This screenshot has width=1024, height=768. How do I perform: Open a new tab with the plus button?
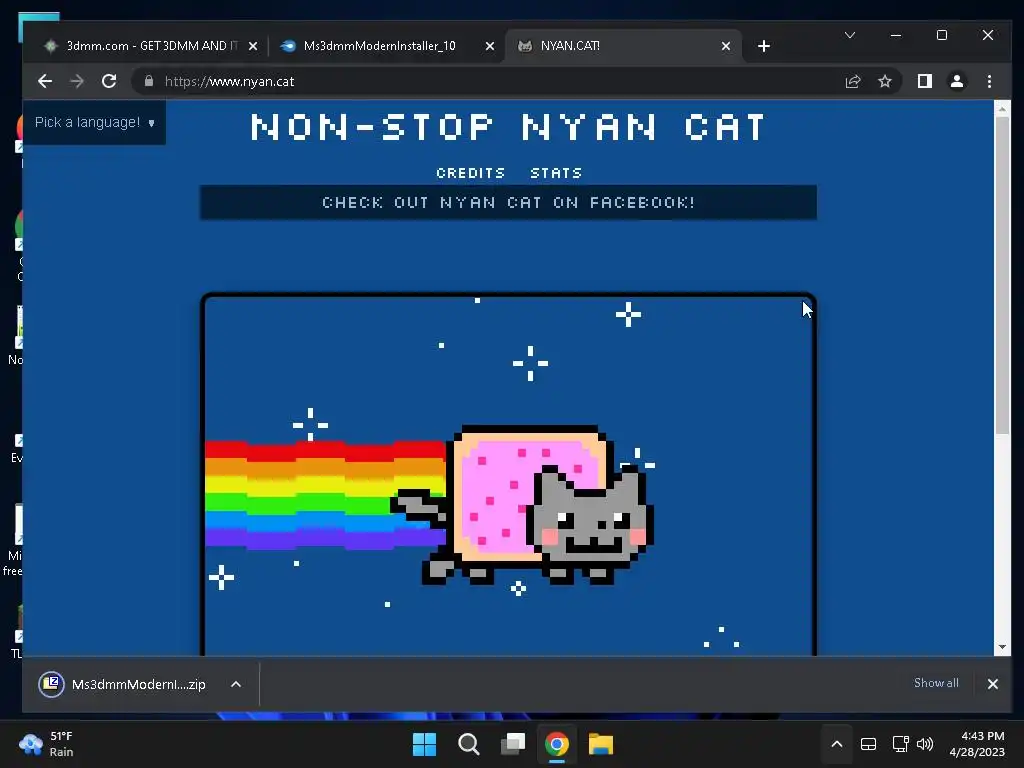tap(763, 46)
